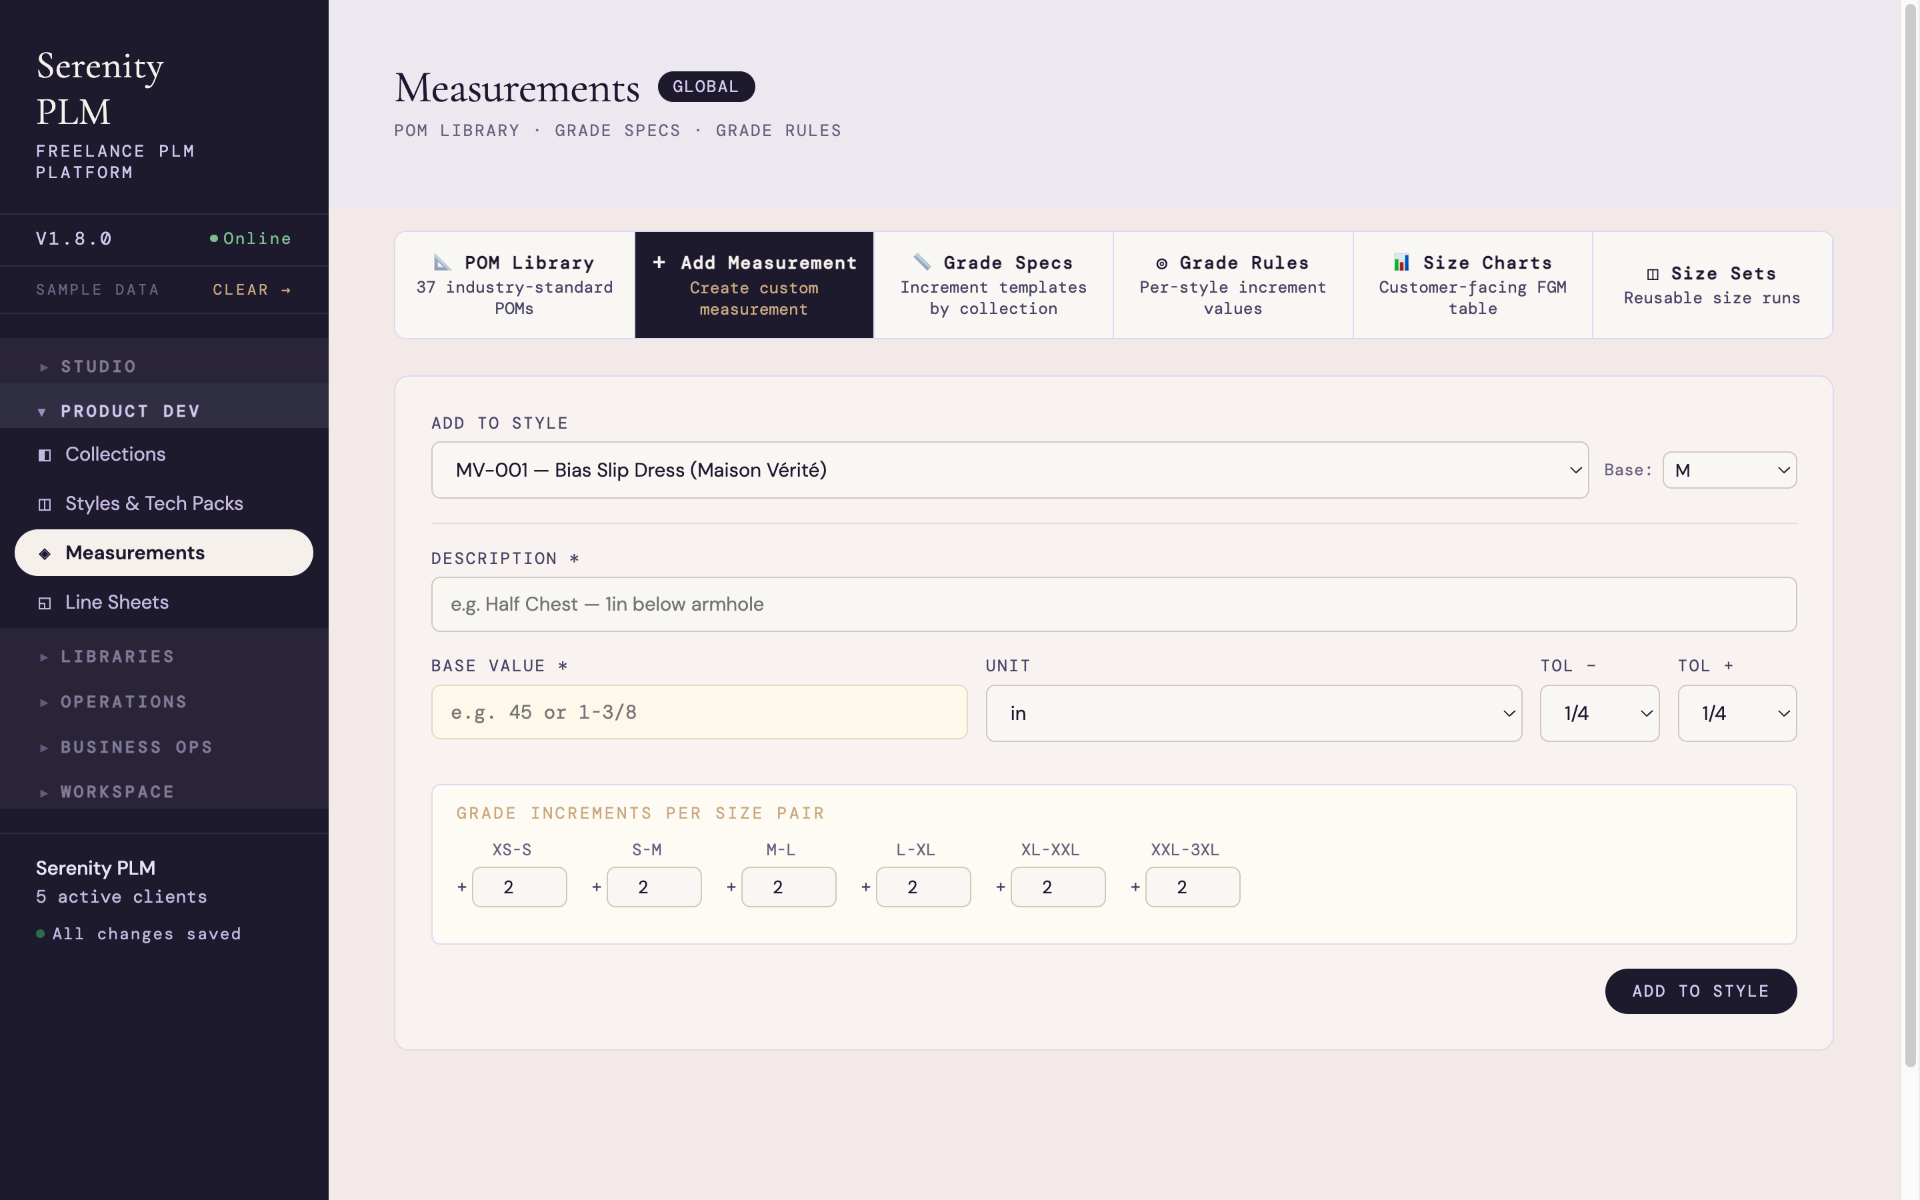This screenshot has height=1200, width=1920.
Task: Click the 5 active clients text
Action: [x=122, y=897]
